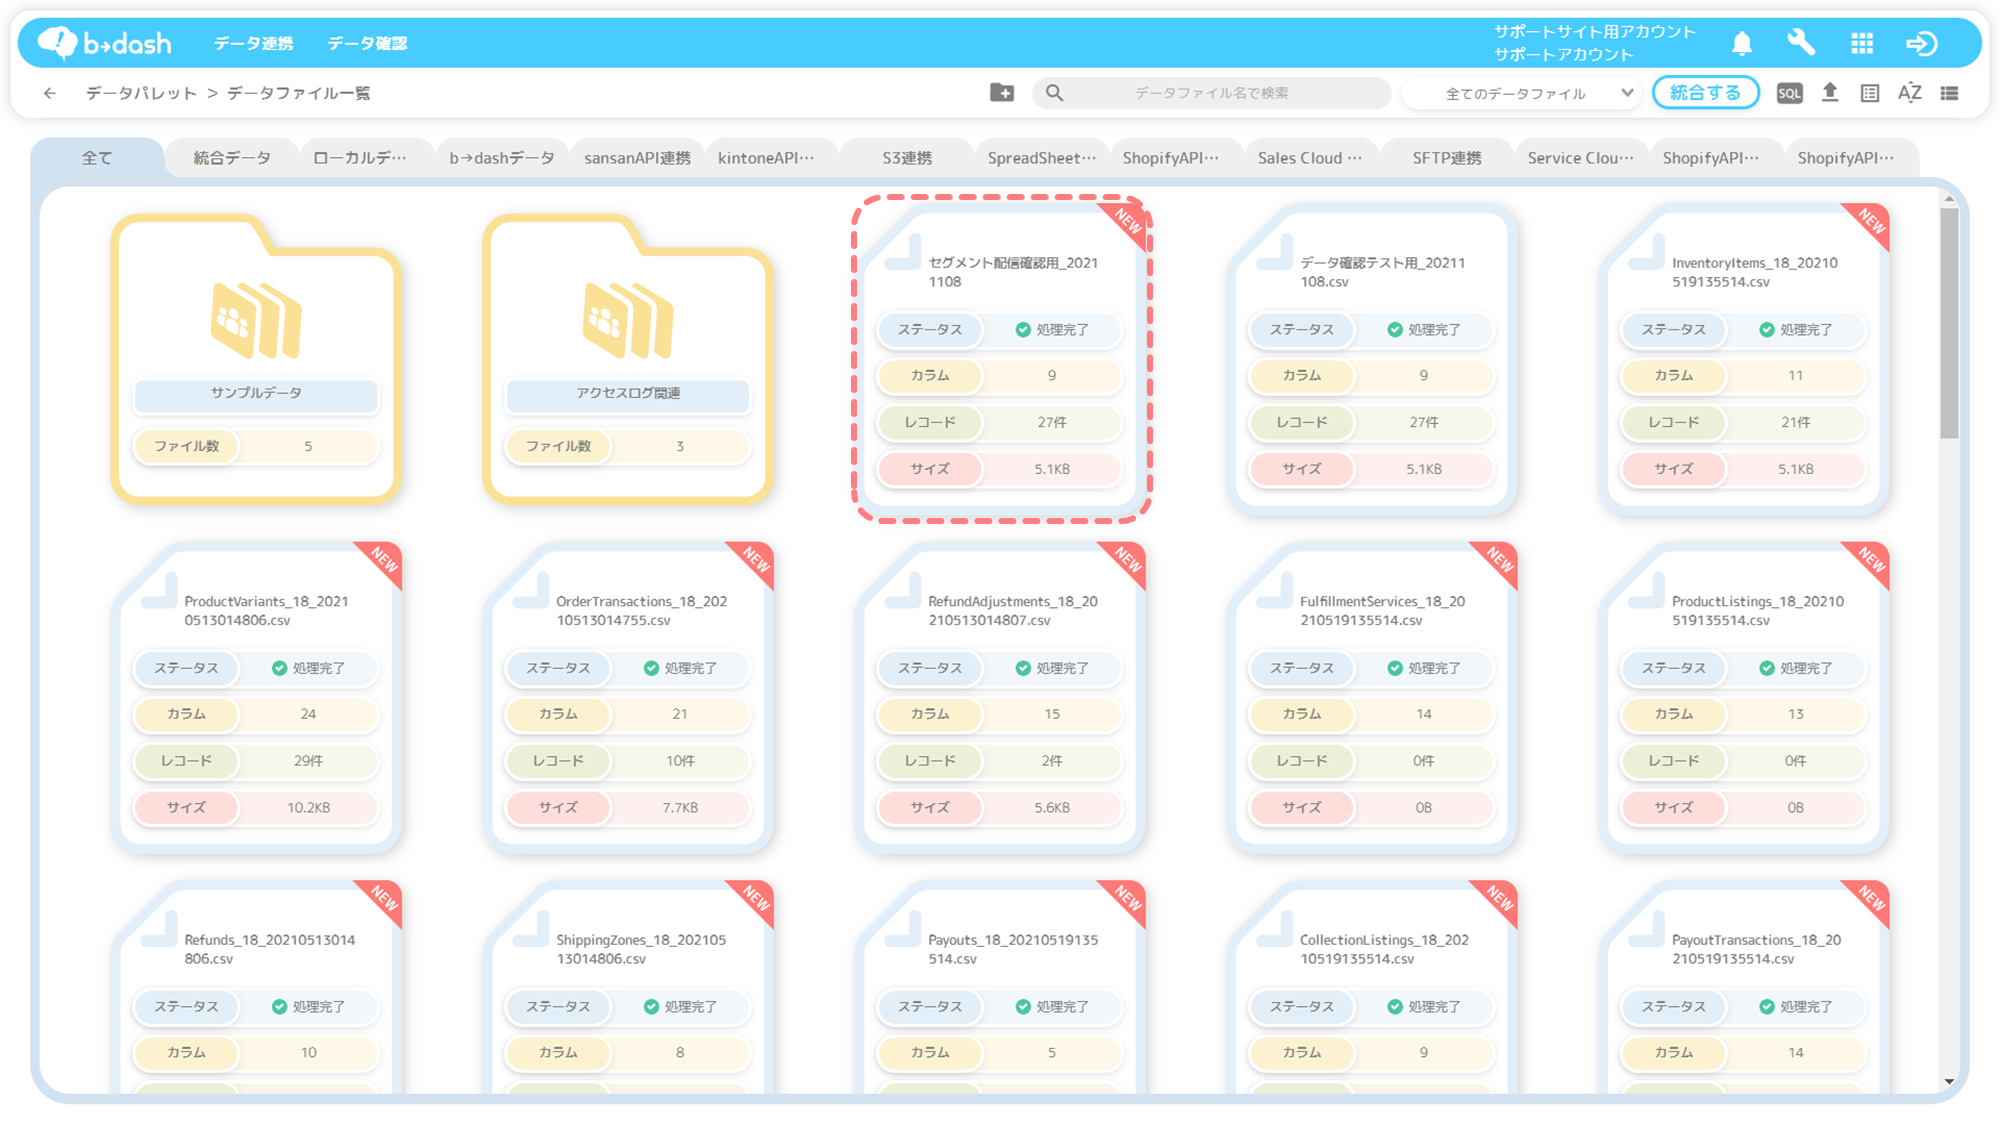
Task: Click ファイル数 5 on サンプルデータ folder
Action: pyautogui.click(x=256, y=446)
